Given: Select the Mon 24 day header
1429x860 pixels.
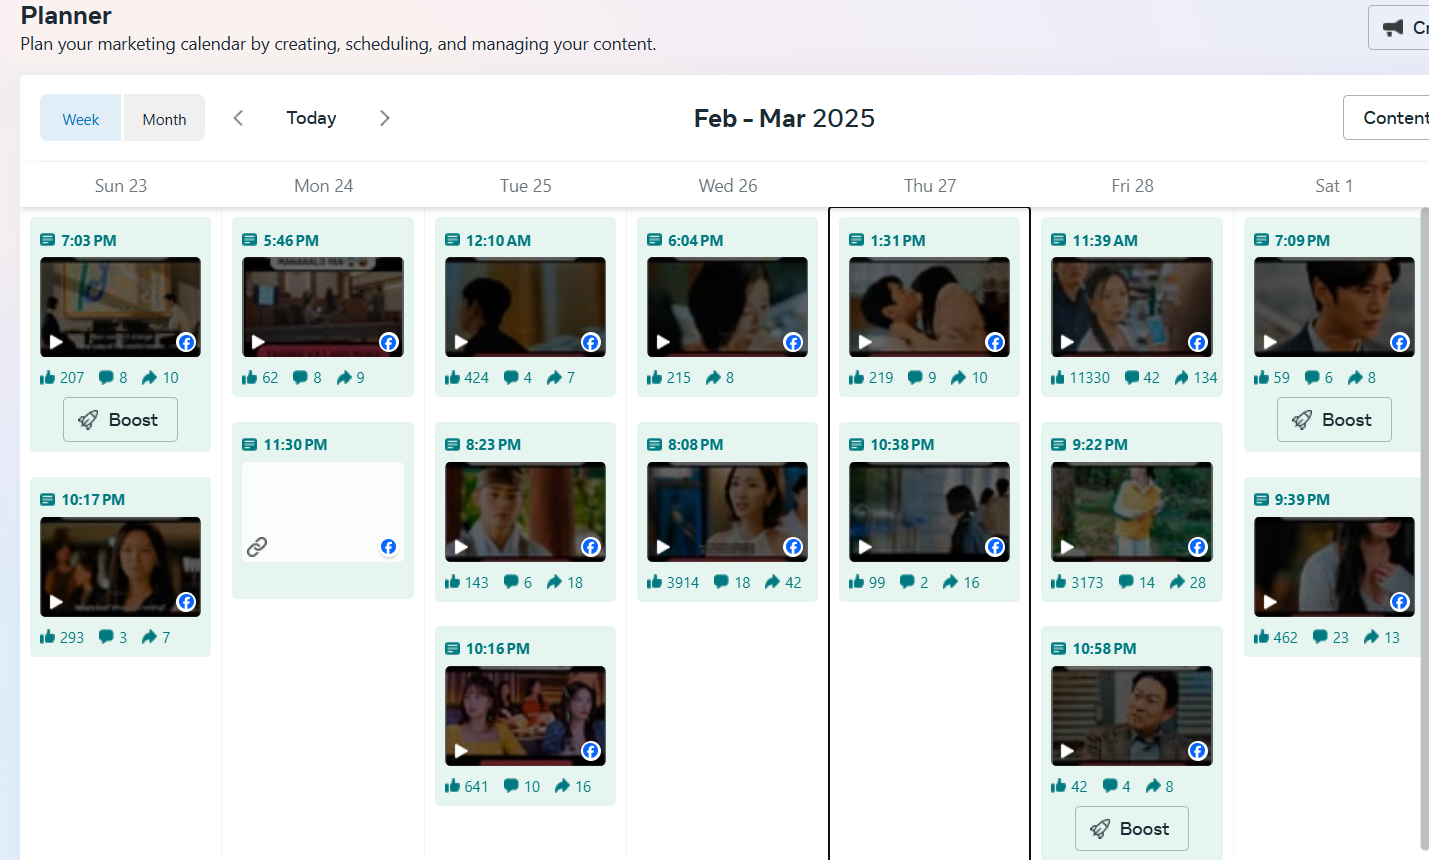Looking at the screenshot, I should pos(324,186).
